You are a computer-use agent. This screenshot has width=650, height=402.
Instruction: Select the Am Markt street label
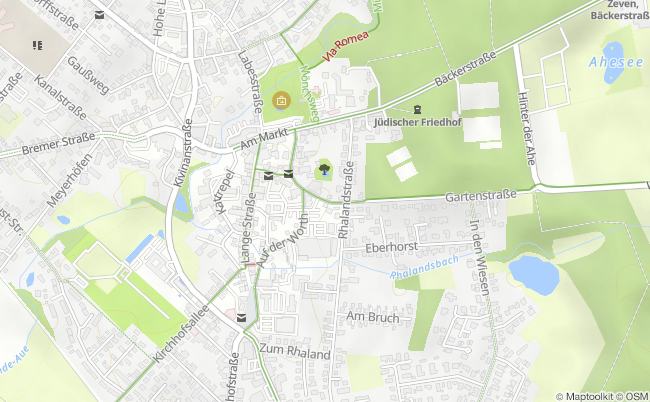click(x=264, y=140)
